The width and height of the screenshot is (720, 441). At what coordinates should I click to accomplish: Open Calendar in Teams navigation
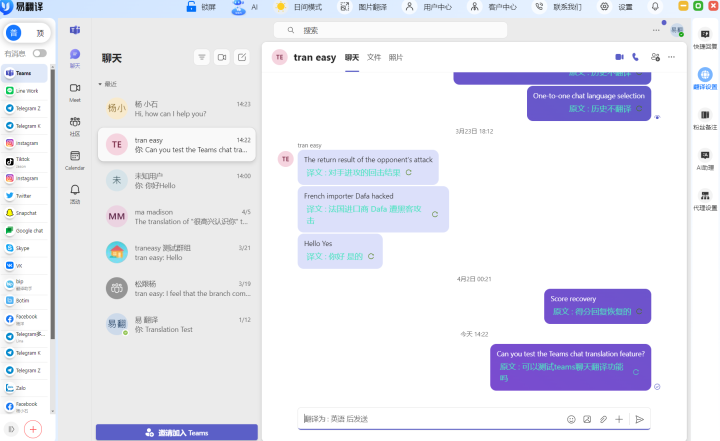(75, 160)
